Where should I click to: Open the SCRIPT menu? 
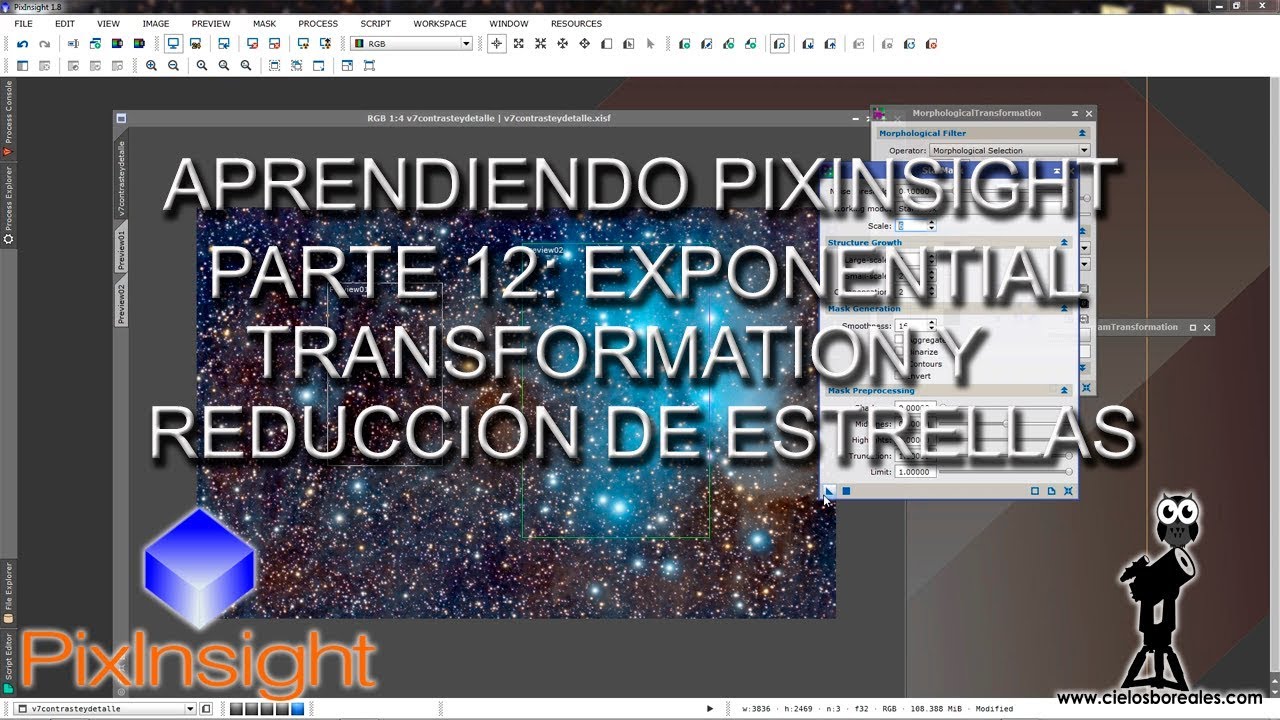coord(376,23)
